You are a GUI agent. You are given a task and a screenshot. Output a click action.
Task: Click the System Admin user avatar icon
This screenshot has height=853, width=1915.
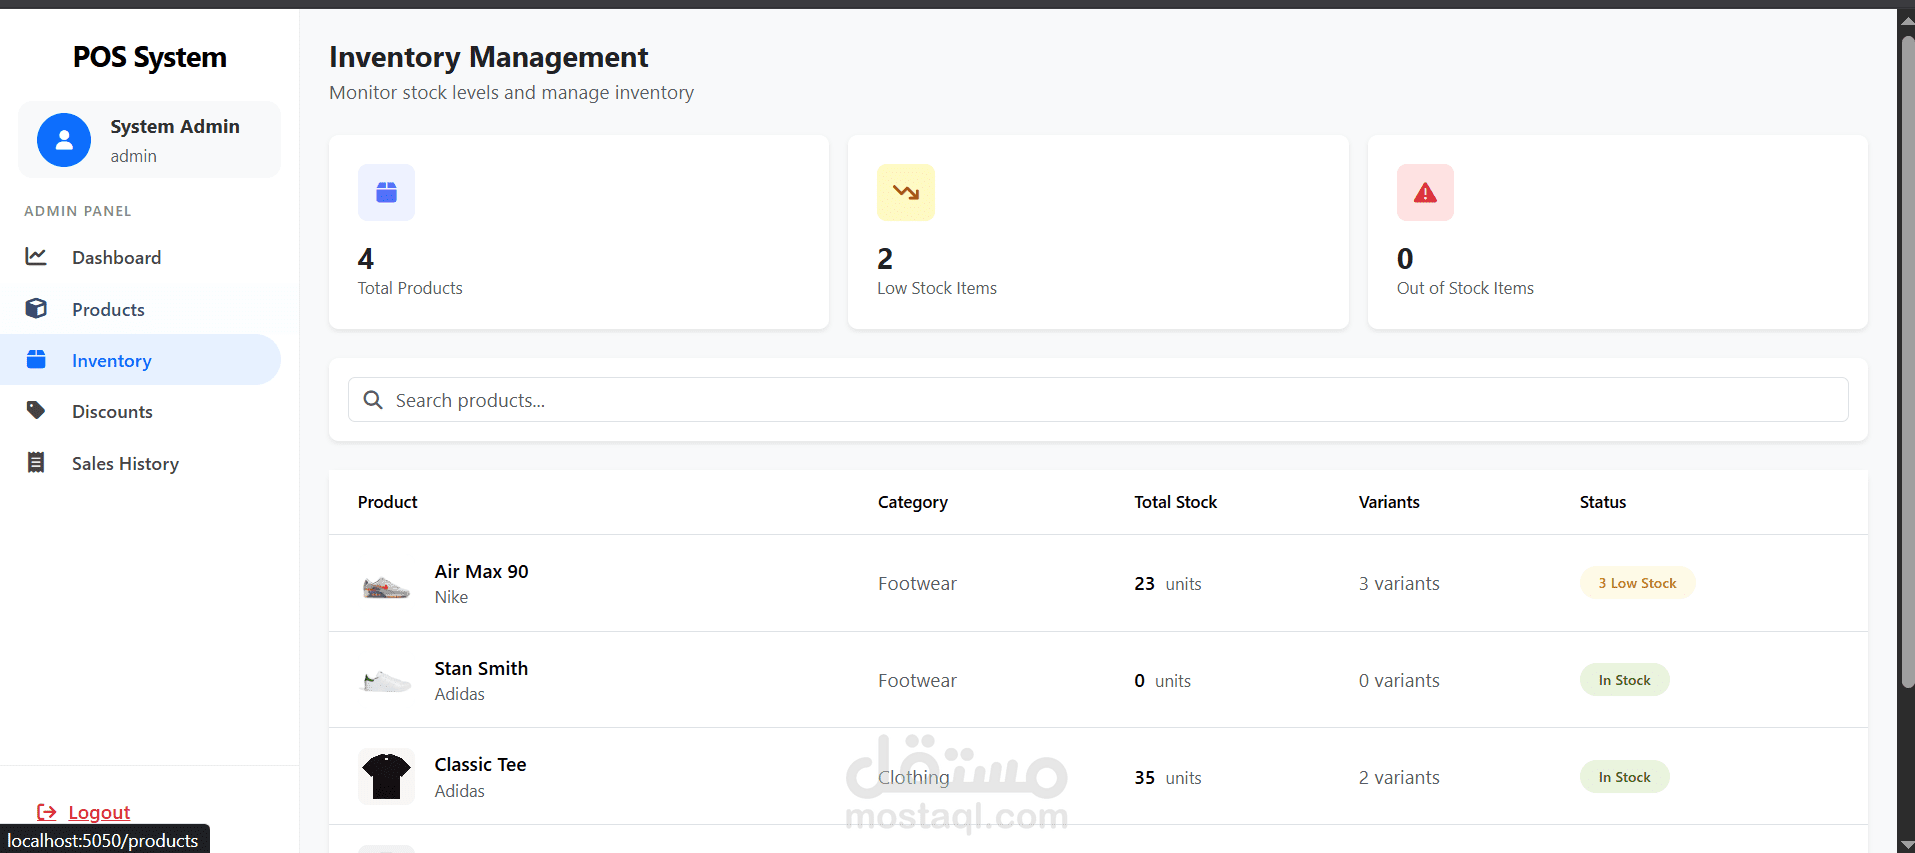(x=64, y=140)
